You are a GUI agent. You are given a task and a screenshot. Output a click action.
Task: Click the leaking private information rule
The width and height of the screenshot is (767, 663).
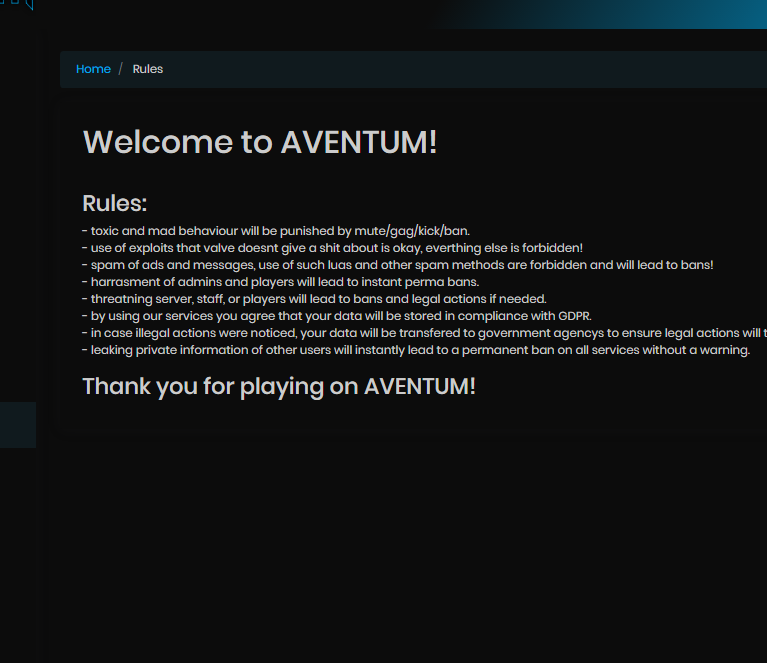[416, 350]
